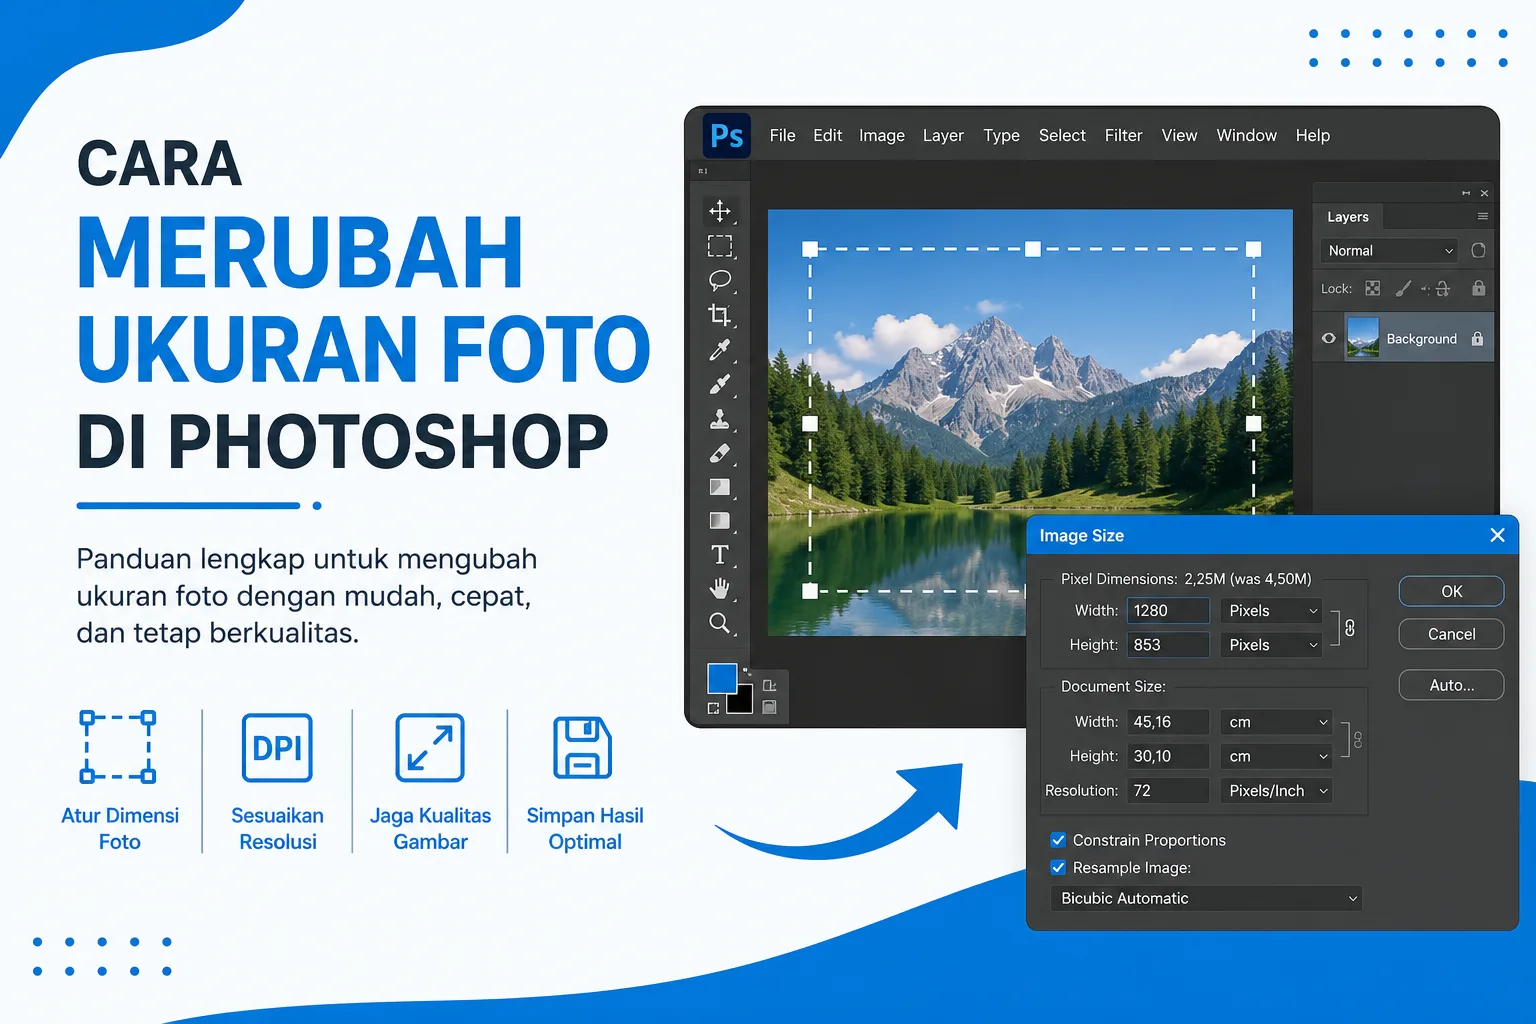
Task: Click the lock icon on the Background layer
Action: point(1477,339)
